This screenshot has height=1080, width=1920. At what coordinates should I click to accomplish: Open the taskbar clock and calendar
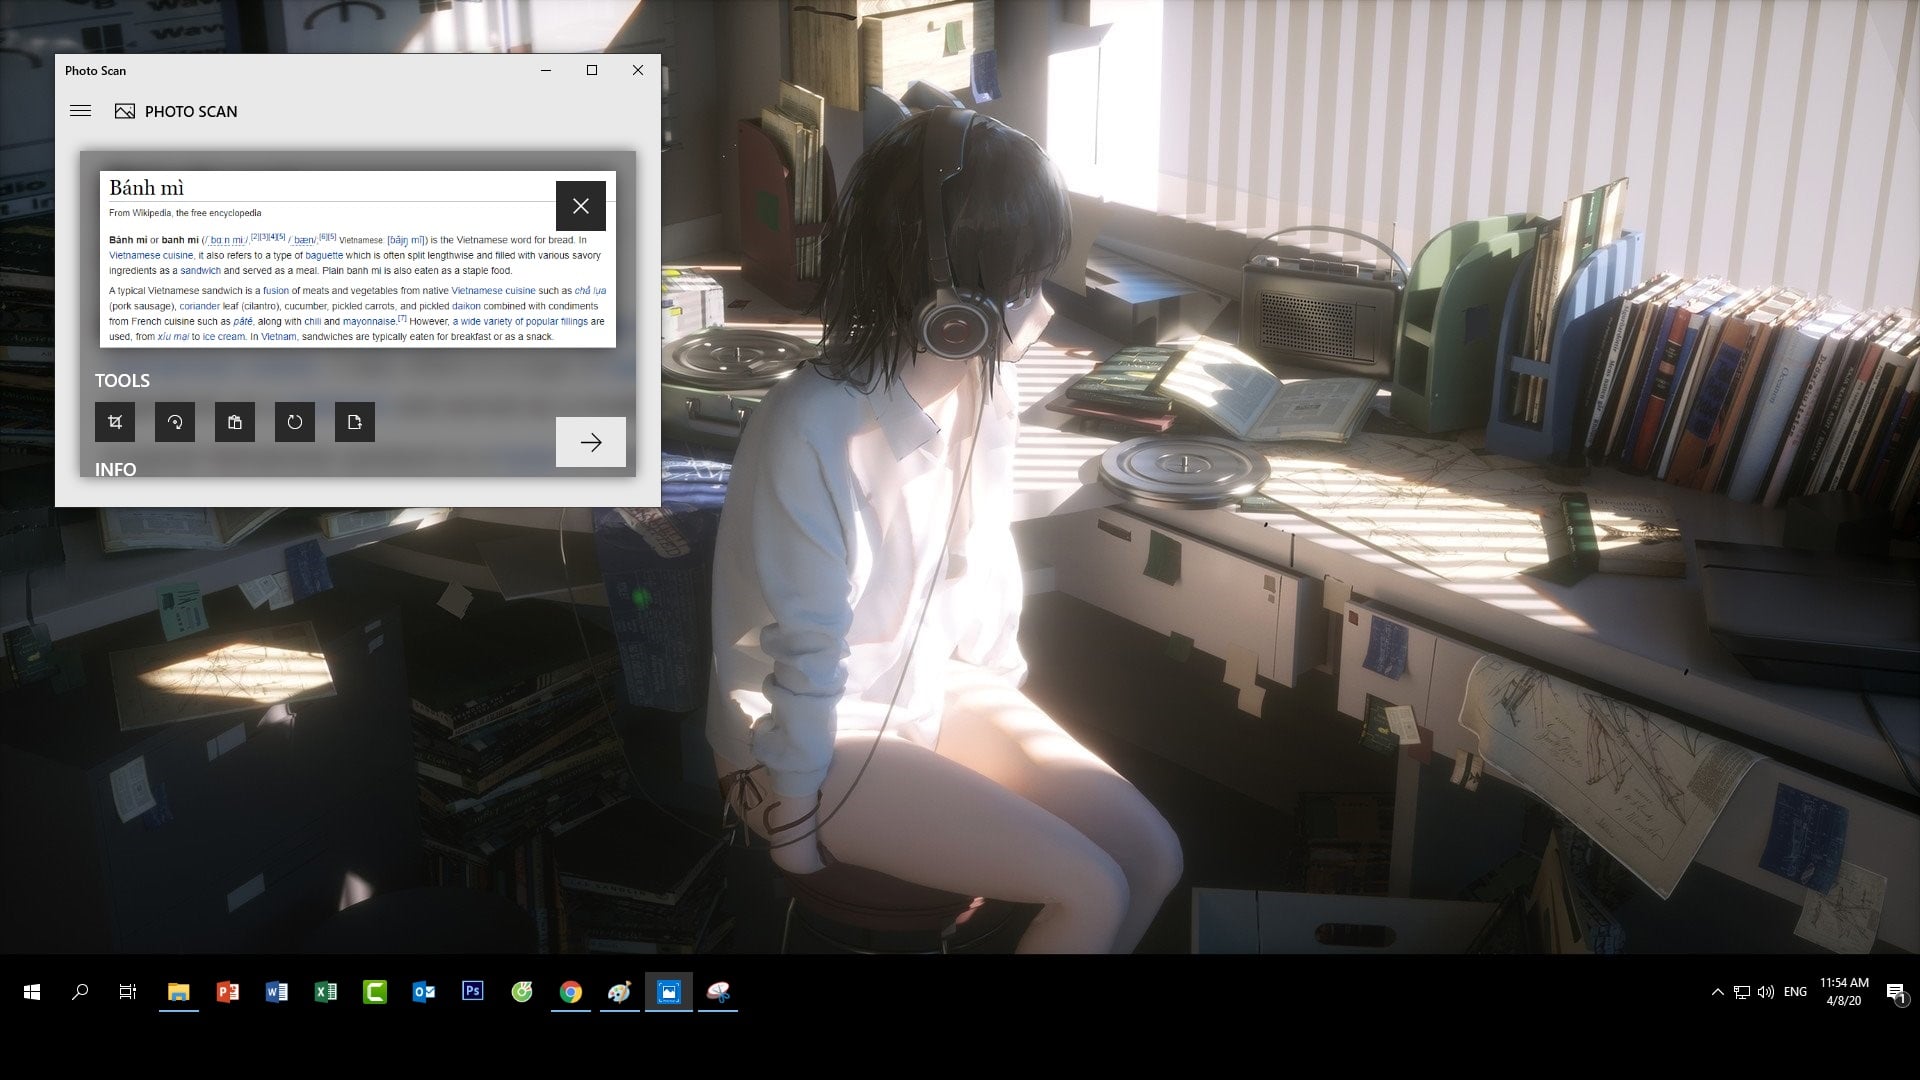point(1844,991)
